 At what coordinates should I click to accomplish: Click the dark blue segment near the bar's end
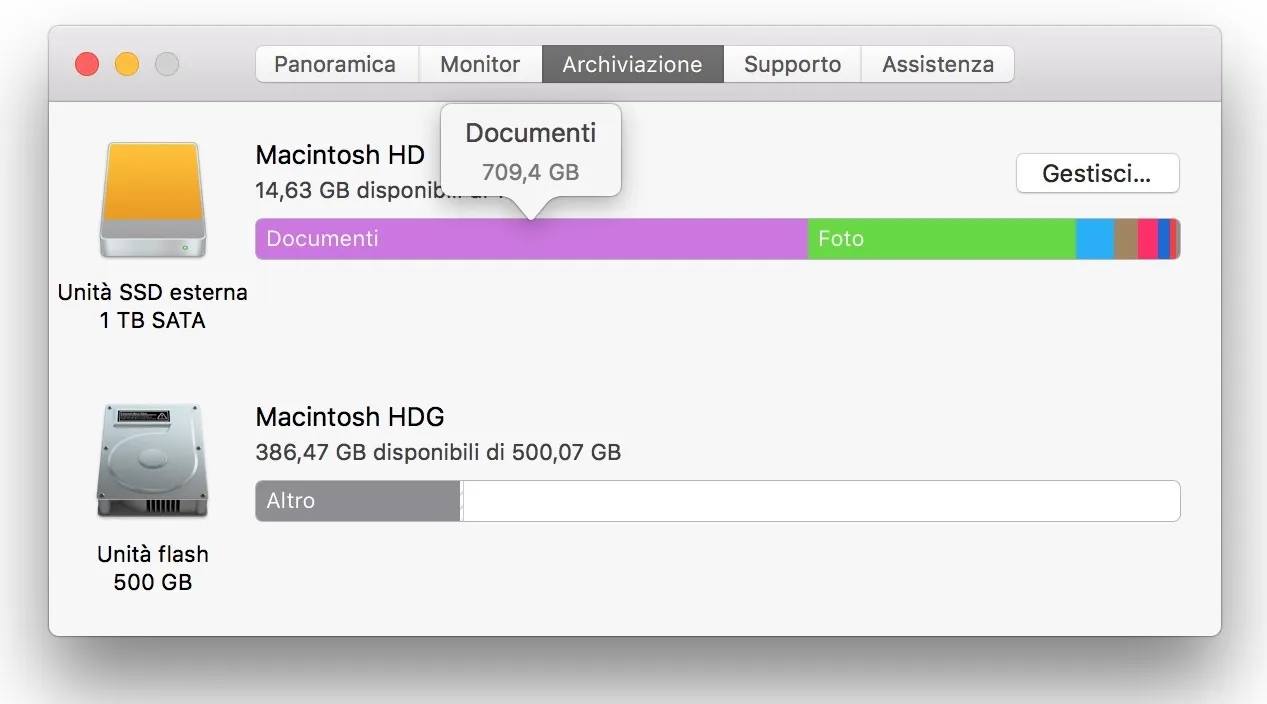1163,239
